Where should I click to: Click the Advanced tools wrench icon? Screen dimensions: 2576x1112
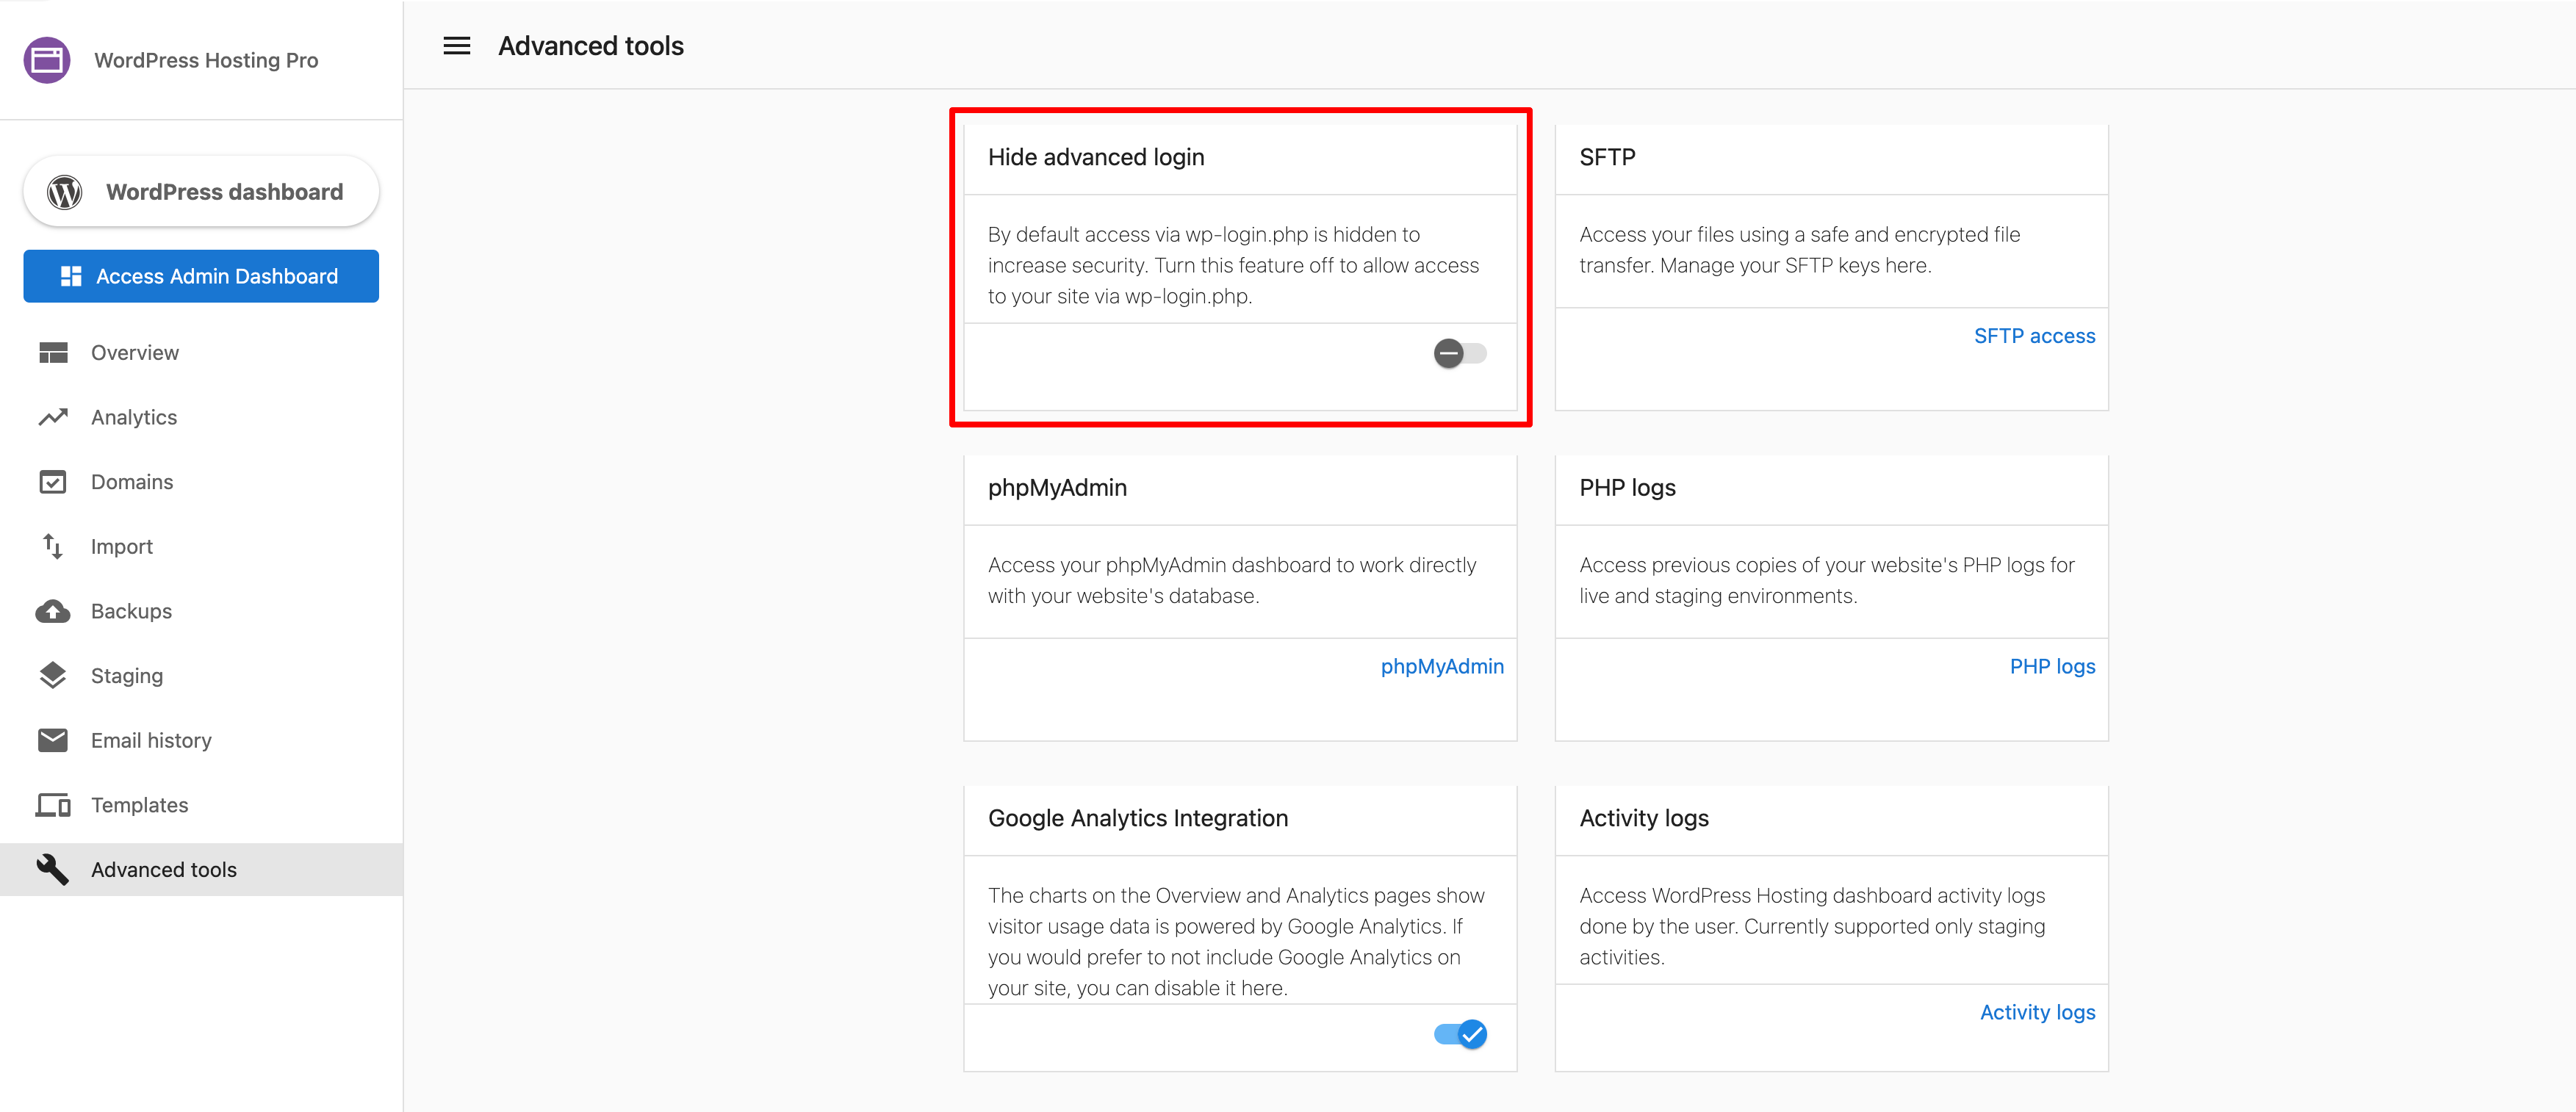coord(53,869)
